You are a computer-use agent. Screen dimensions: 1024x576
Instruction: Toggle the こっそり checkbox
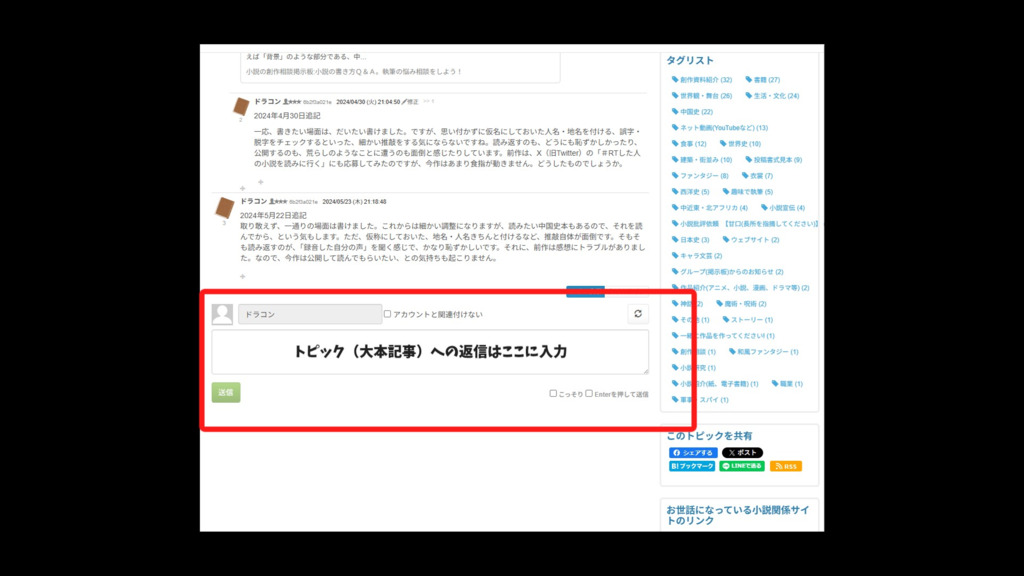click(x=553, y=394)
